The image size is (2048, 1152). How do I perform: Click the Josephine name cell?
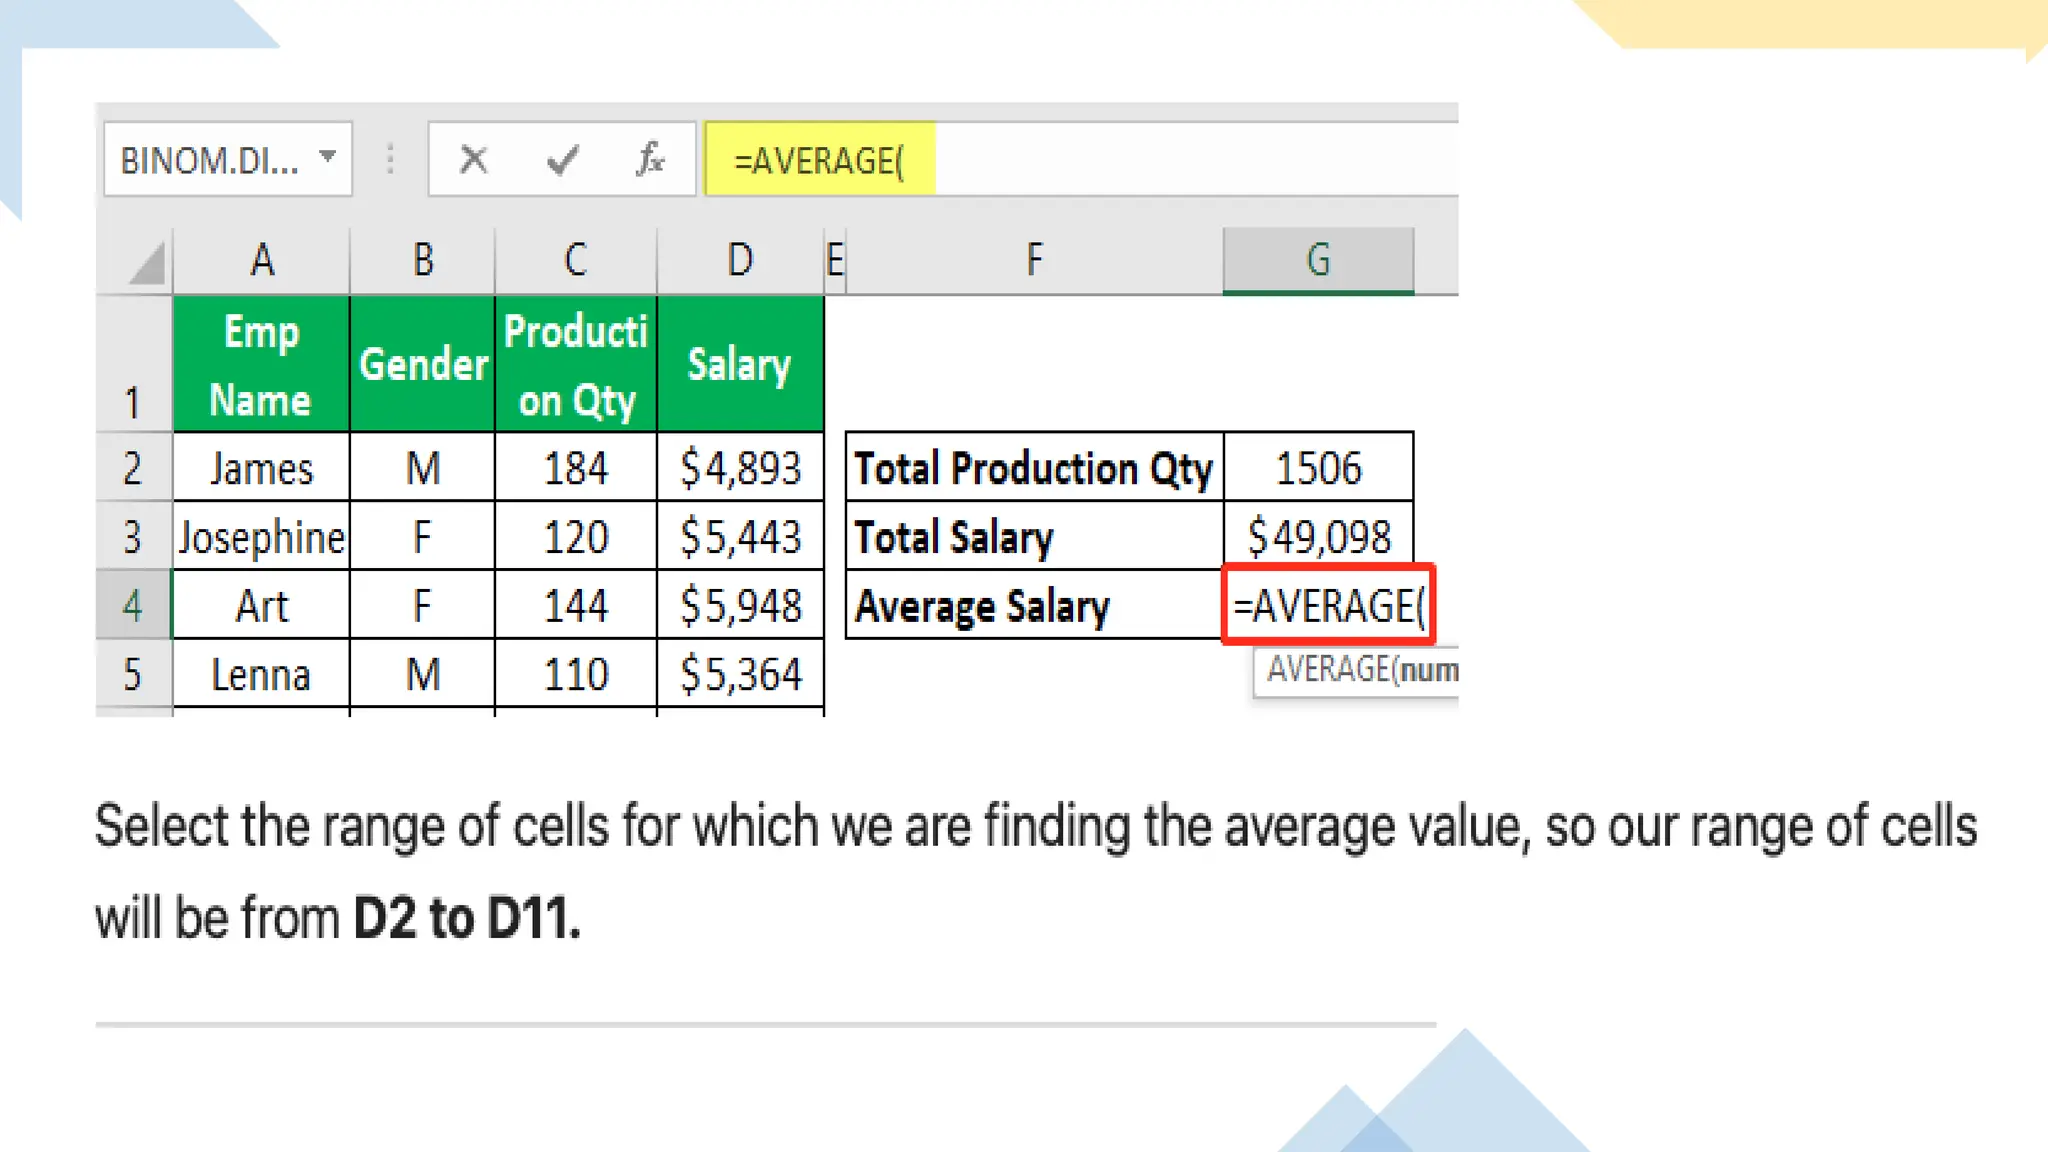[262, 537]
